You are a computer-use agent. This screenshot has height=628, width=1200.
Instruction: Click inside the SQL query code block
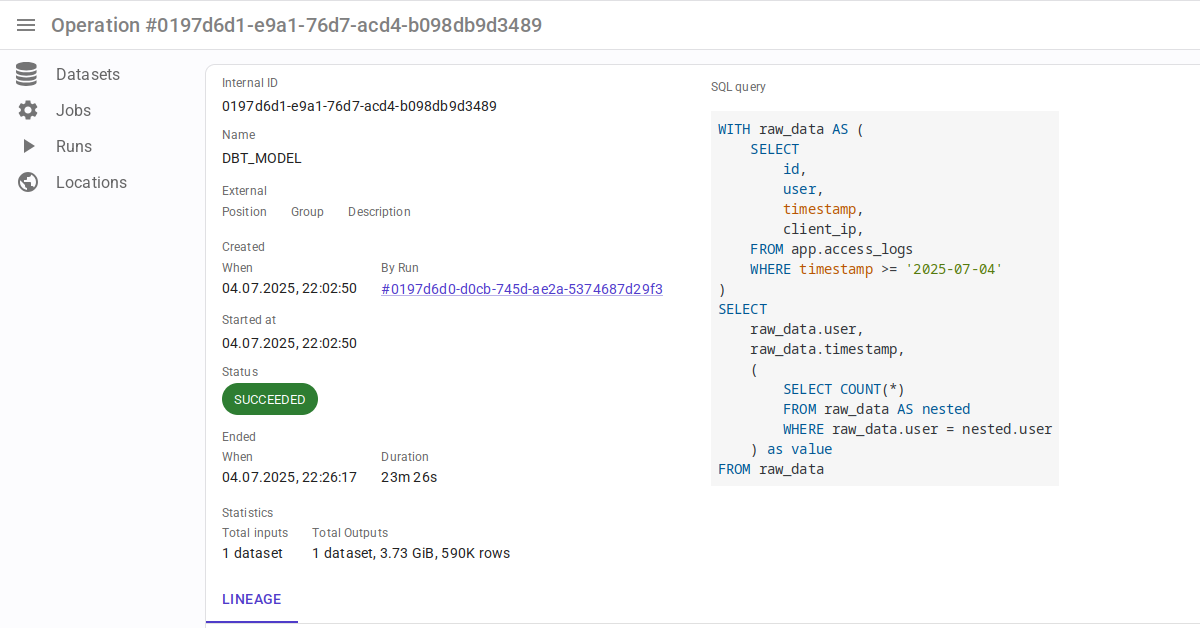click(884, 298)
